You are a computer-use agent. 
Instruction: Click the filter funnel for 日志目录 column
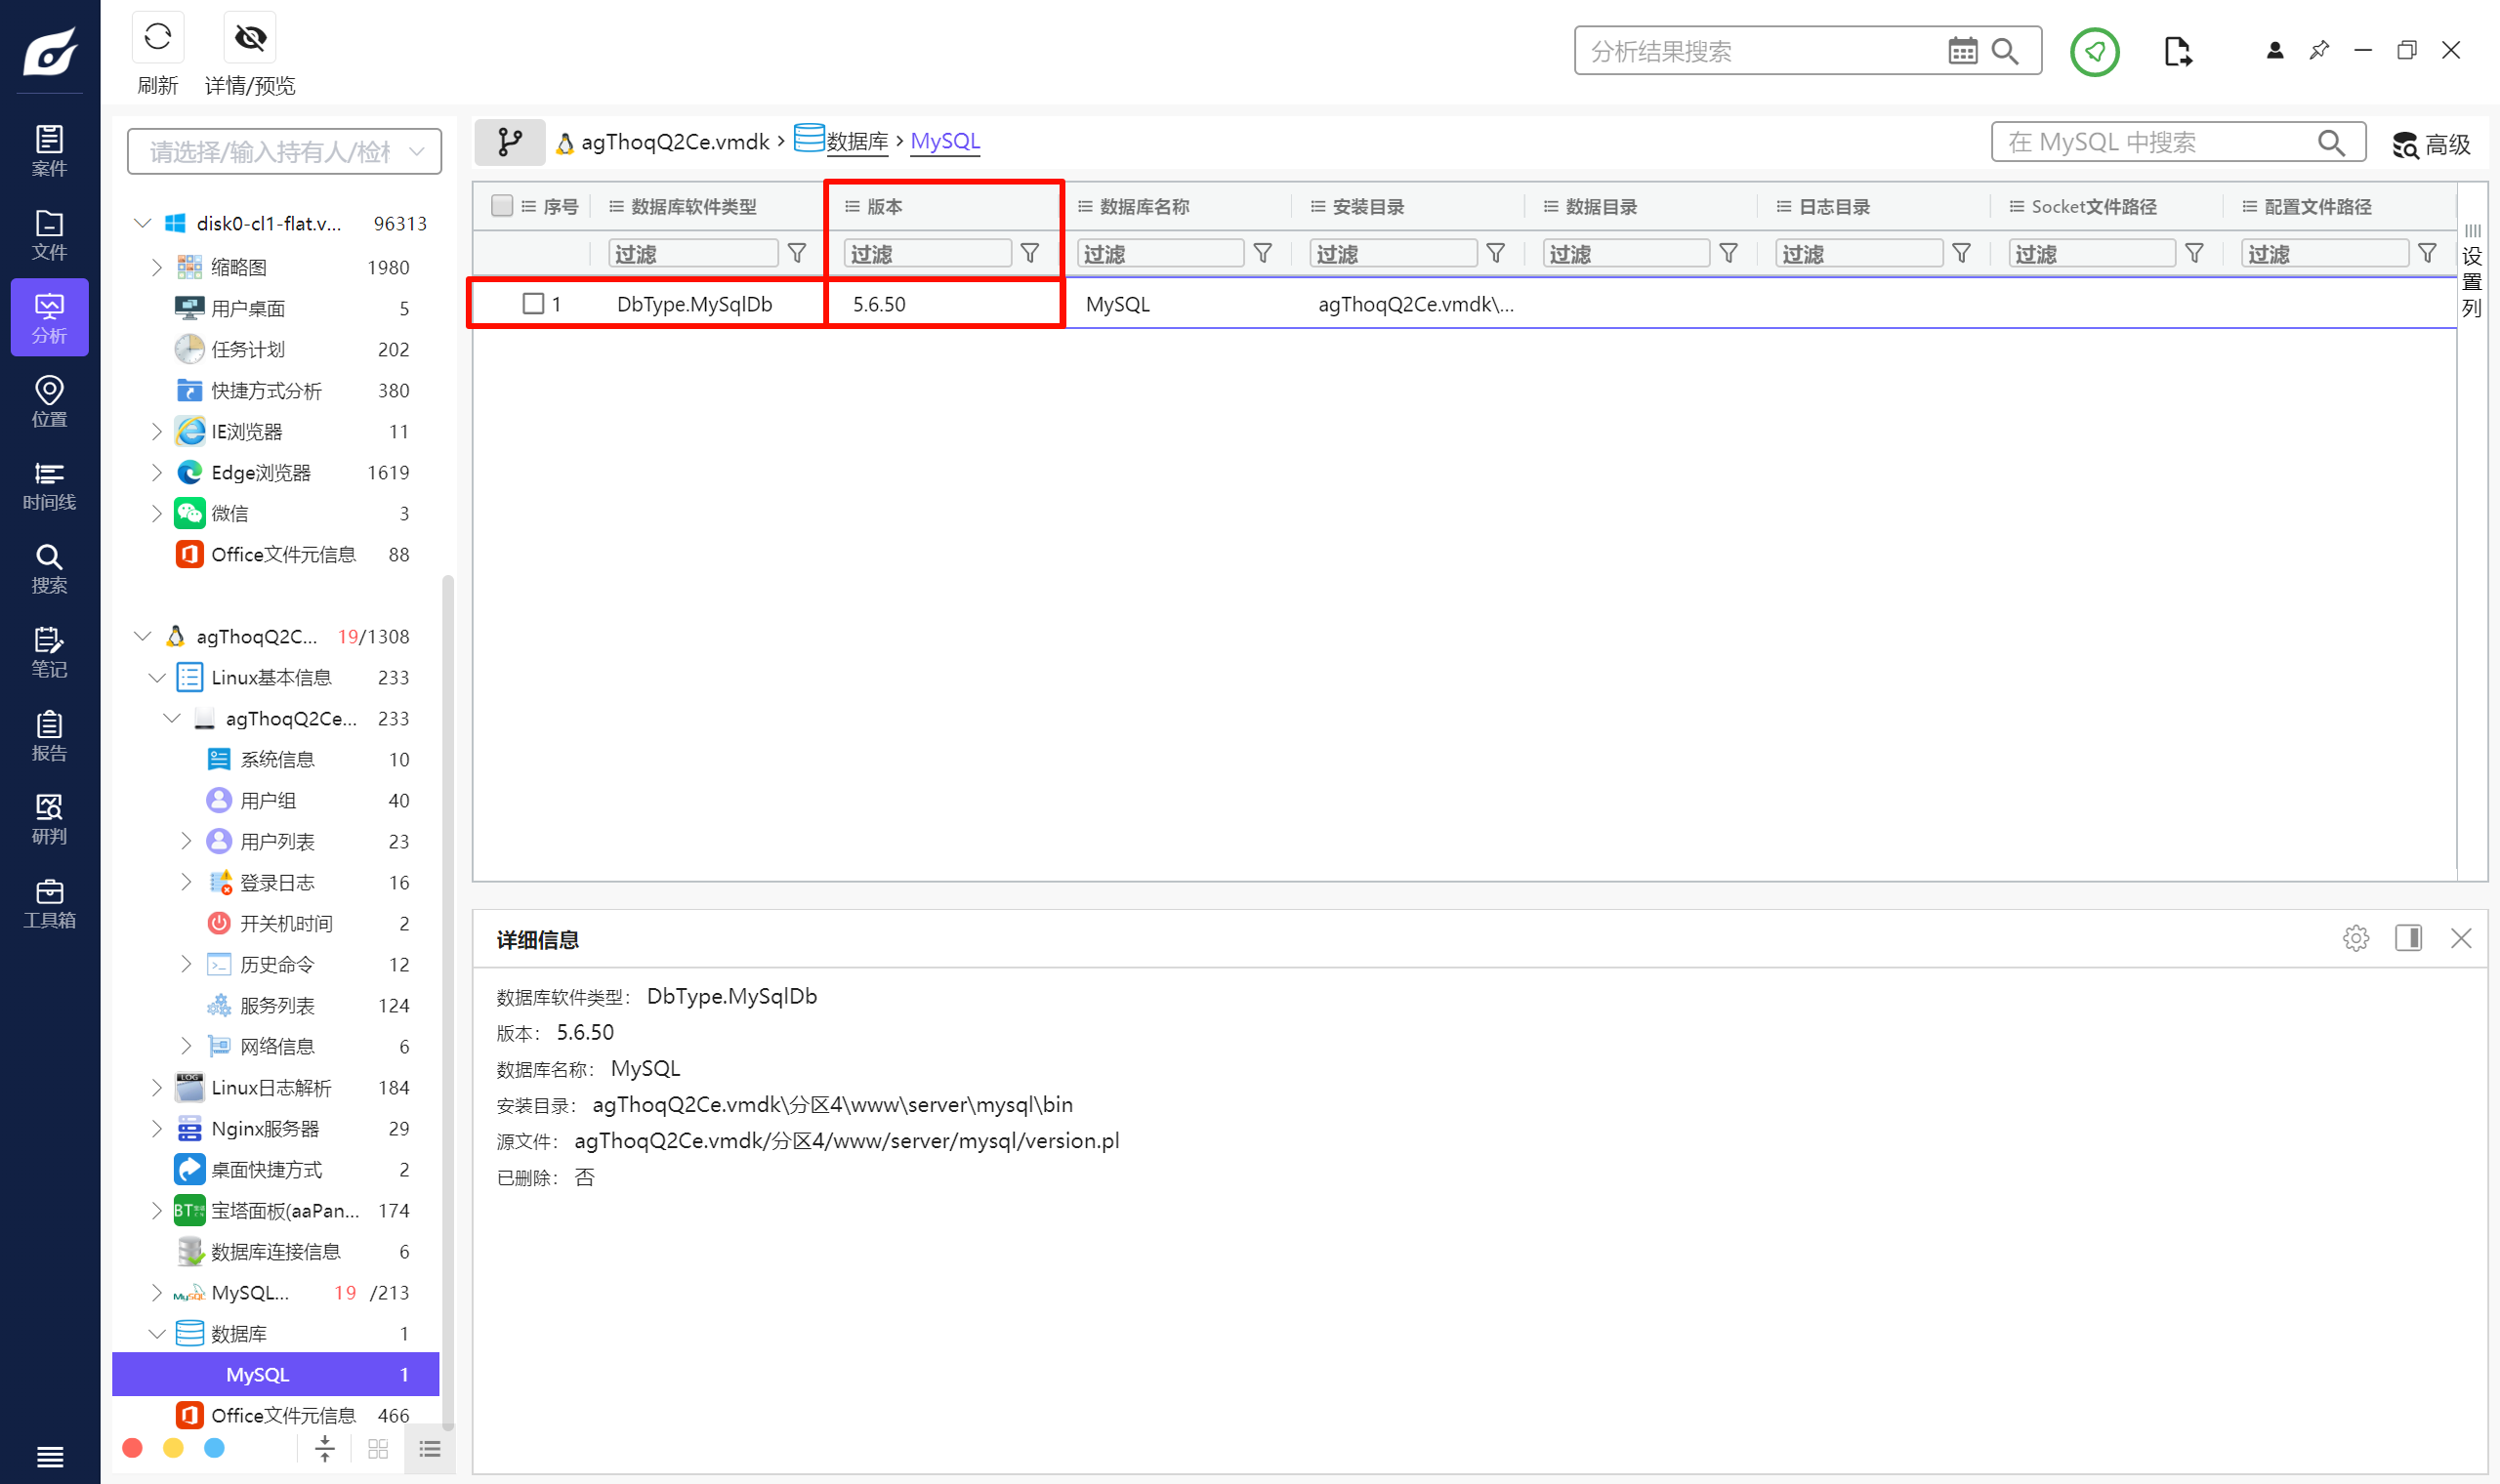click(x=1962, y=253)
